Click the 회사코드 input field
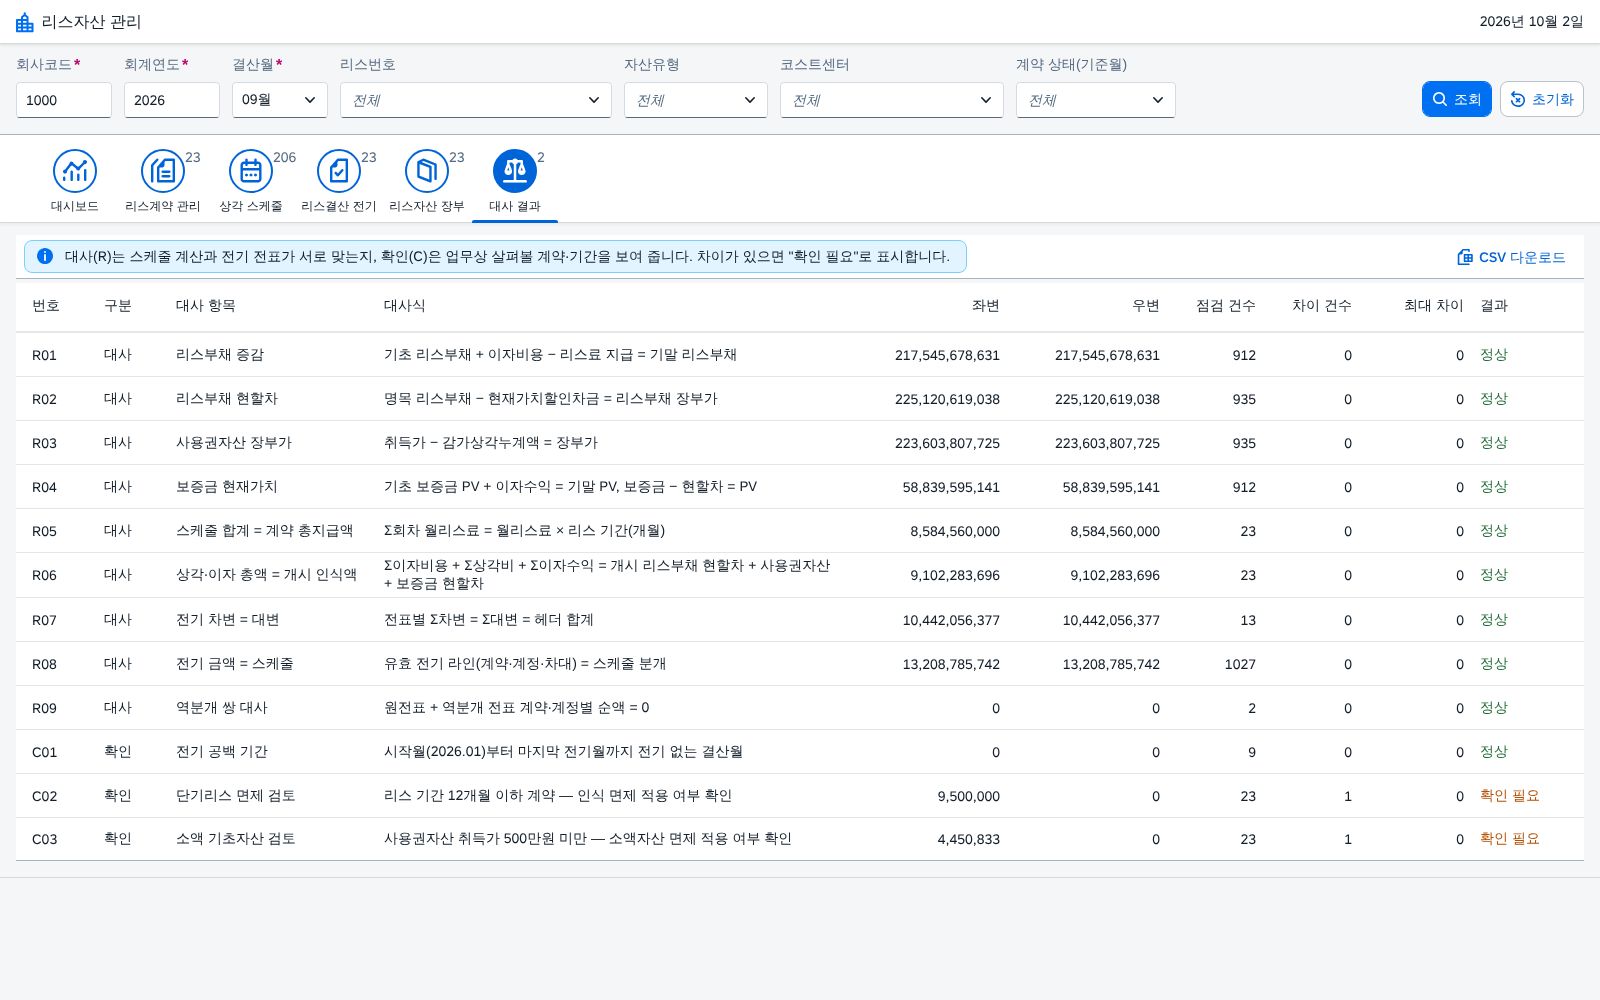 point(64,100)
